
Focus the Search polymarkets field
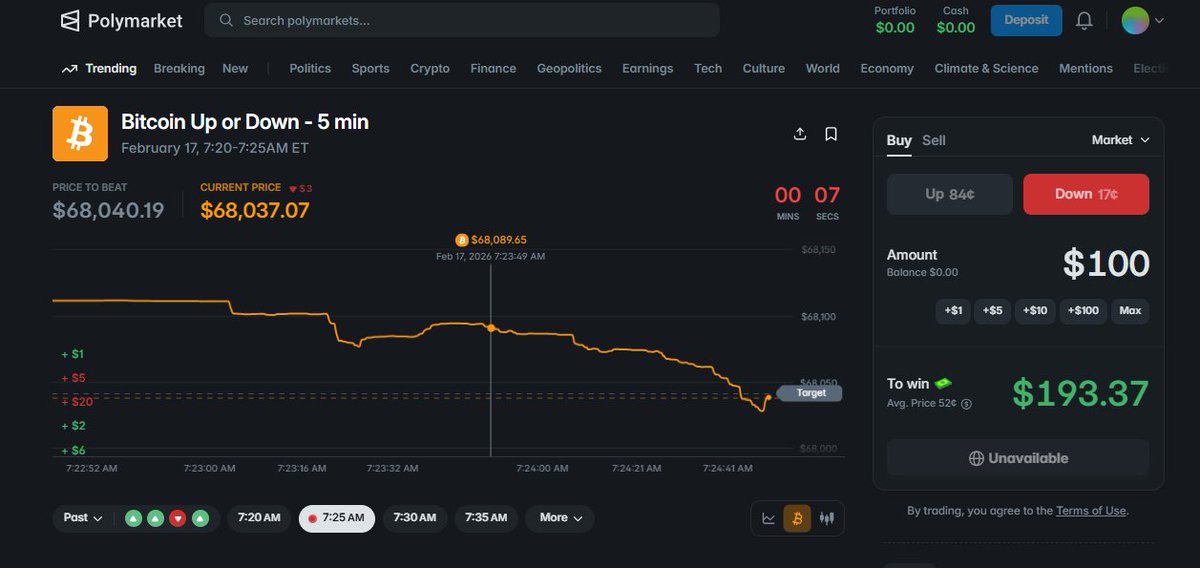click(x=462, y=20)
